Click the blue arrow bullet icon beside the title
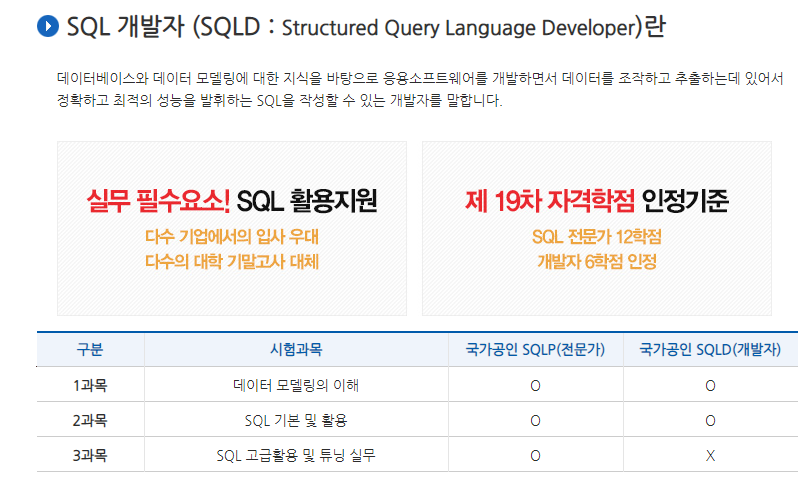 click(x=48, y=26)
